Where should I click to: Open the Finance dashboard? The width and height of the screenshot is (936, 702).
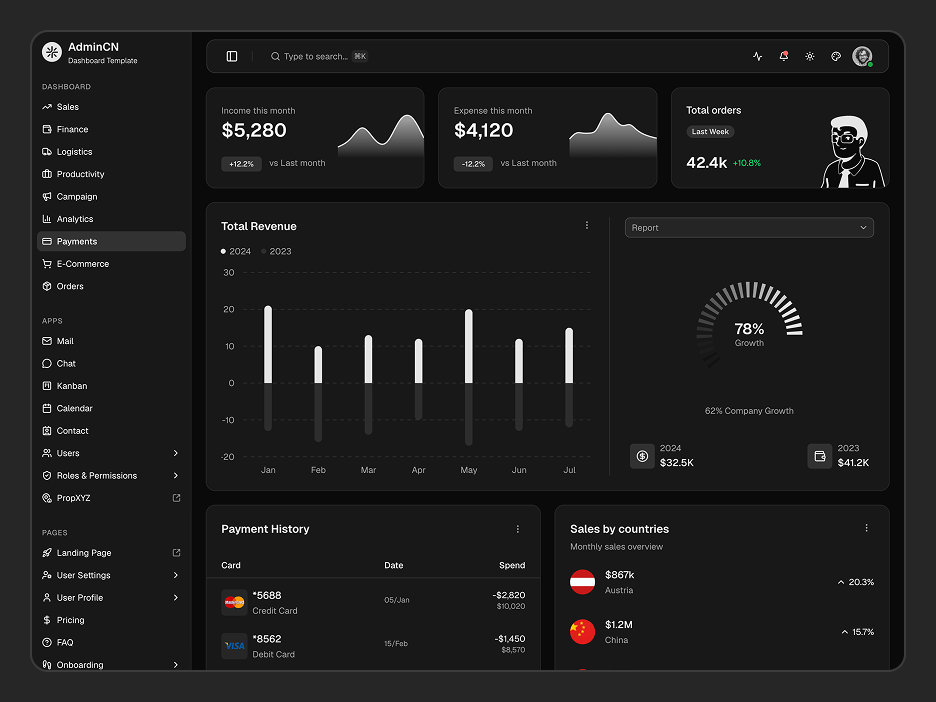click(111, 129)
